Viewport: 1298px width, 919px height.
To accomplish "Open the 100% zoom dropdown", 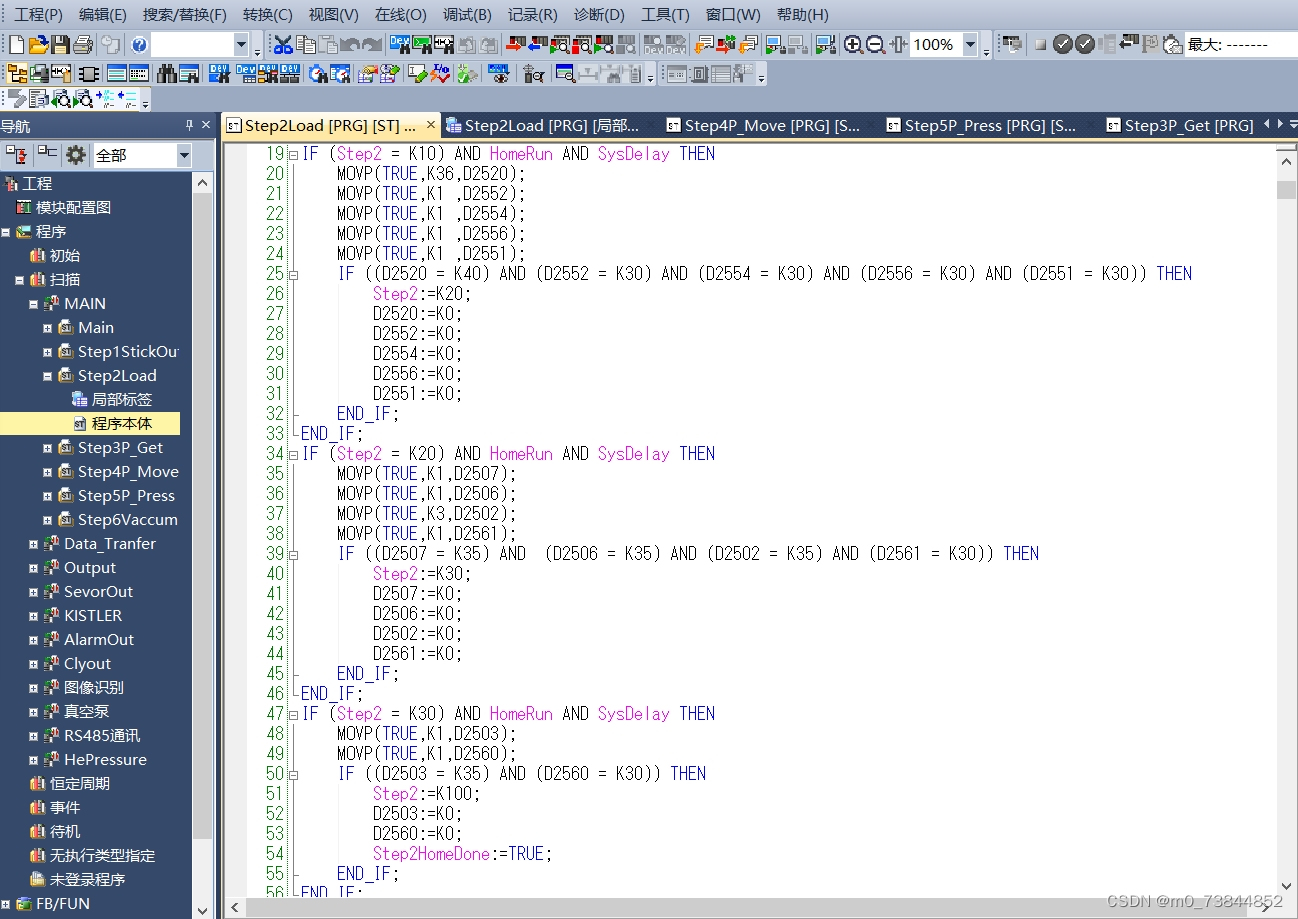I will [x=971, y=44].
